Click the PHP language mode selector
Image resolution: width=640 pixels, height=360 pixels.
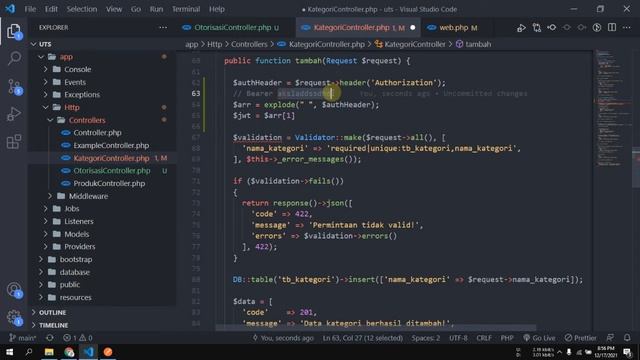(x=507, y=338)
